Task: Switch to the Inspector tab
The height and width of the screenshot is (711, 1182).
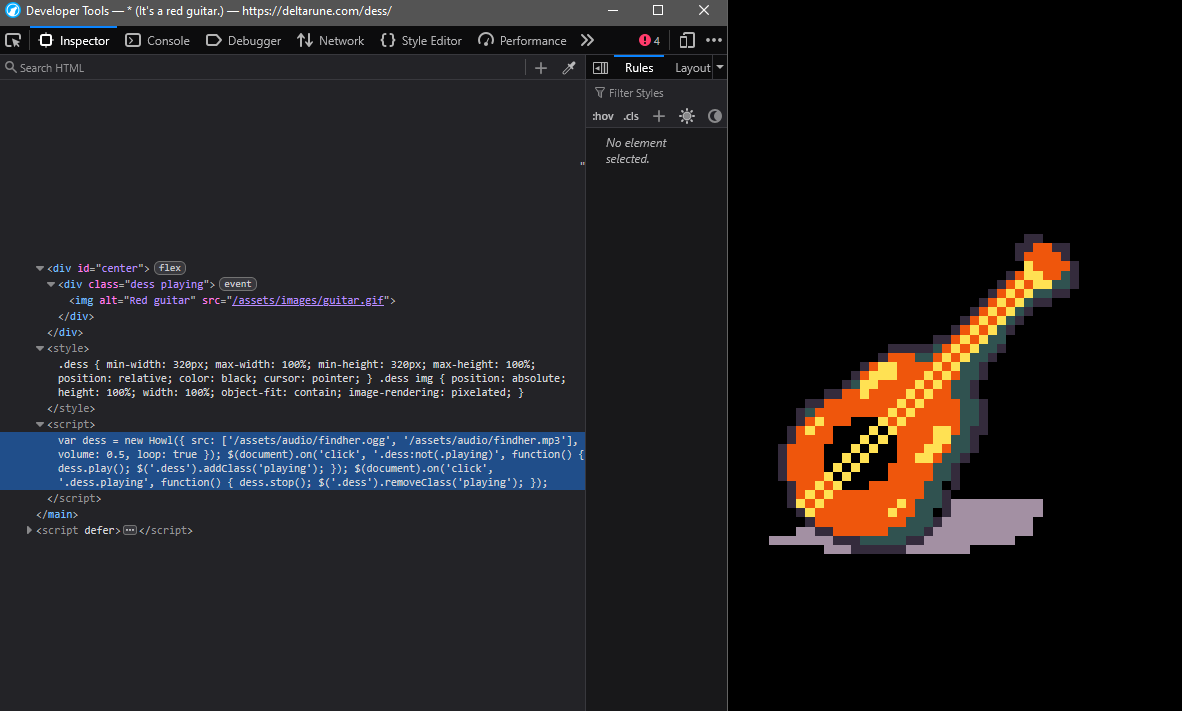Action: 74,41
